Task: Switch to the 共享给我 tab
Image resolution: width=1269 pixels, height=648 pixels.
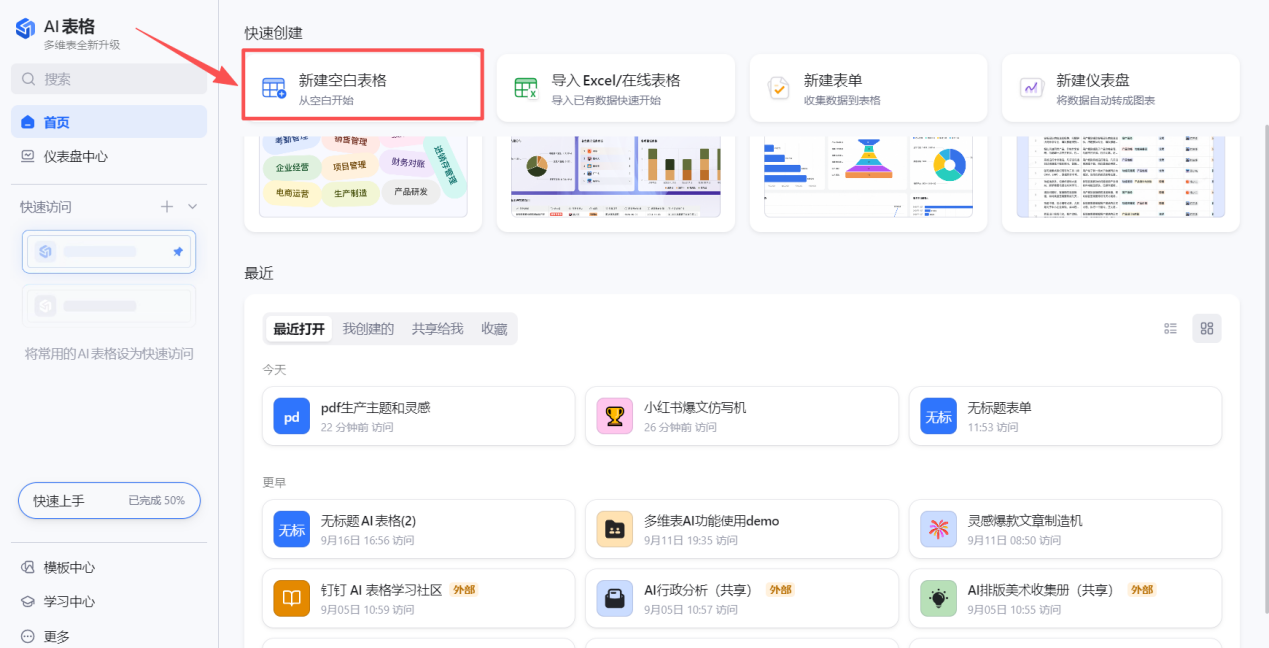Action: [x=437, y=328]
